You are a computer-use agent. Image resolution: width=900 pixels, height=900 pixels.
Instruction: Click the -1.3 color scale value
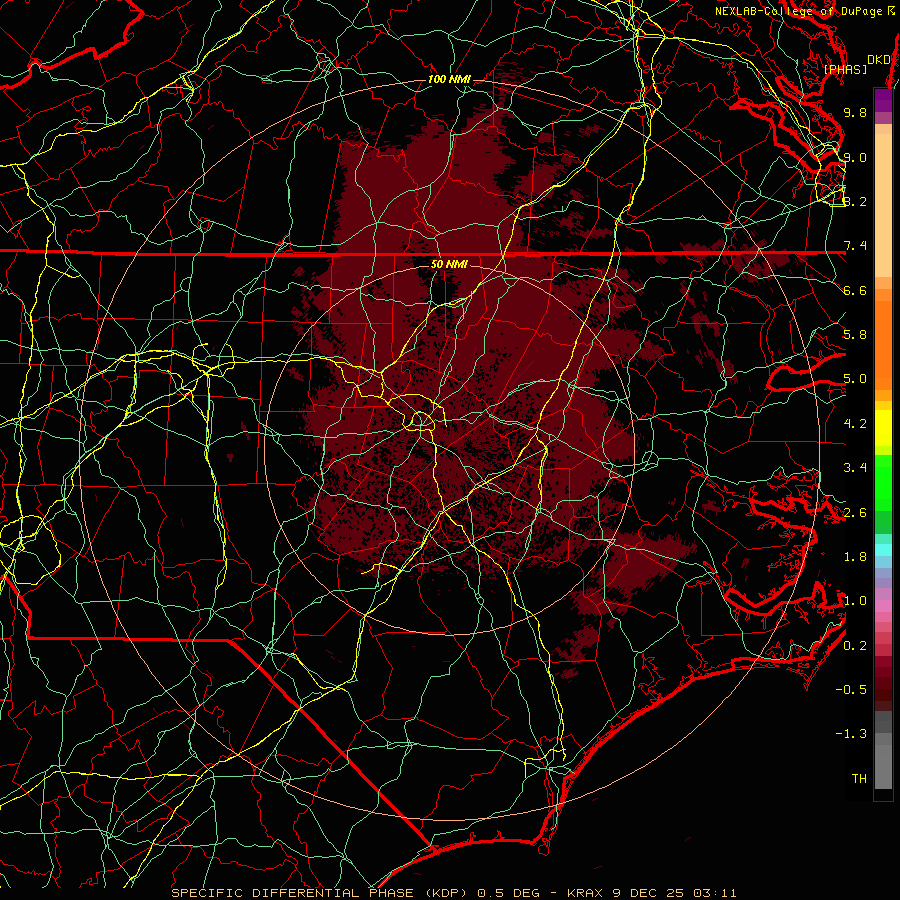[851, 734]
